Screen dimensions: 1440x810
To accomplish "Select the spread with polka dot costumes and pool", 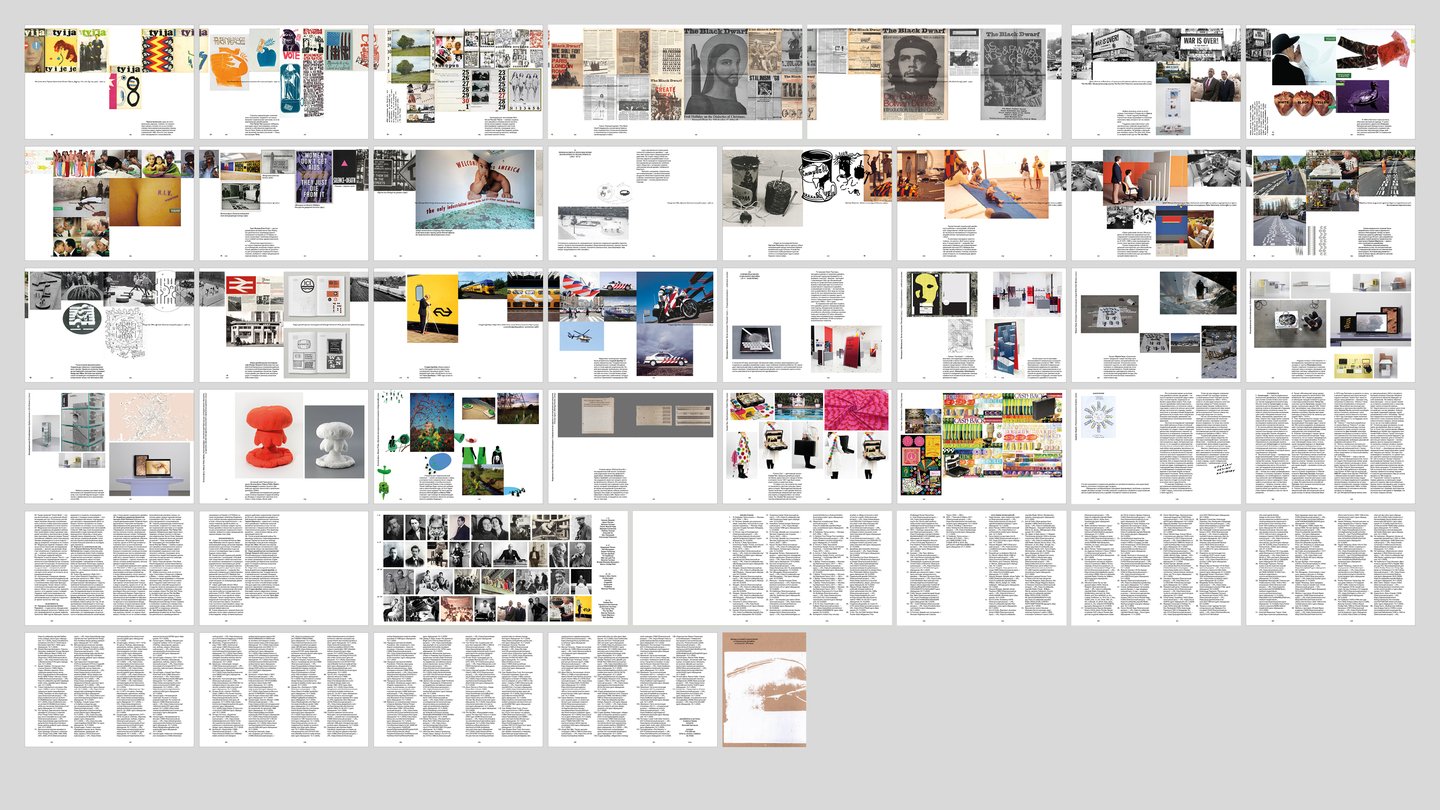I will [x=807, y=447].
